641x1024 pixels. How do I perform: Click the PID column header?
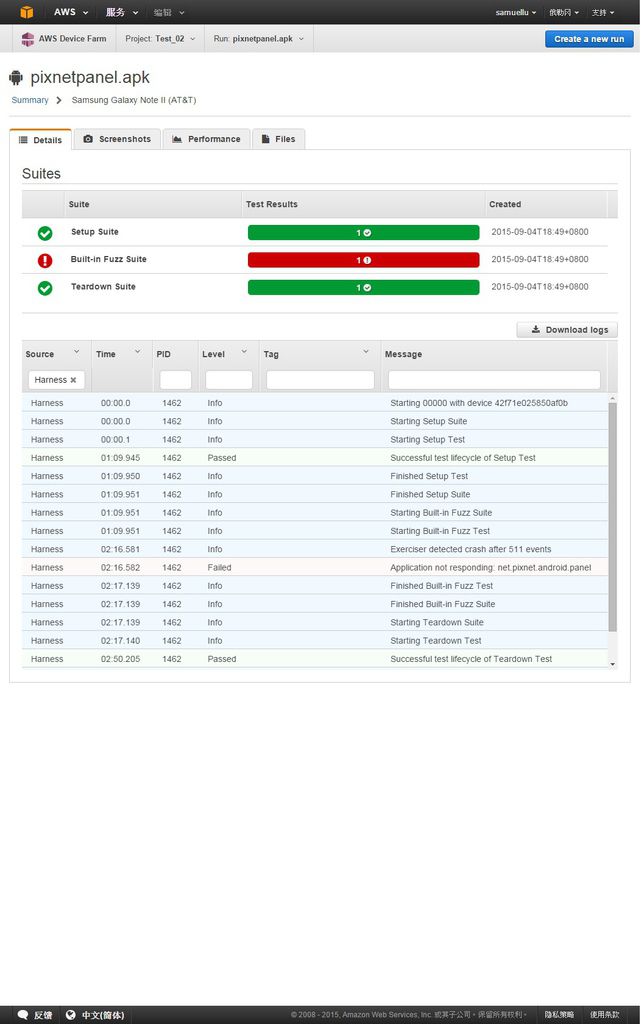(163, 354)
